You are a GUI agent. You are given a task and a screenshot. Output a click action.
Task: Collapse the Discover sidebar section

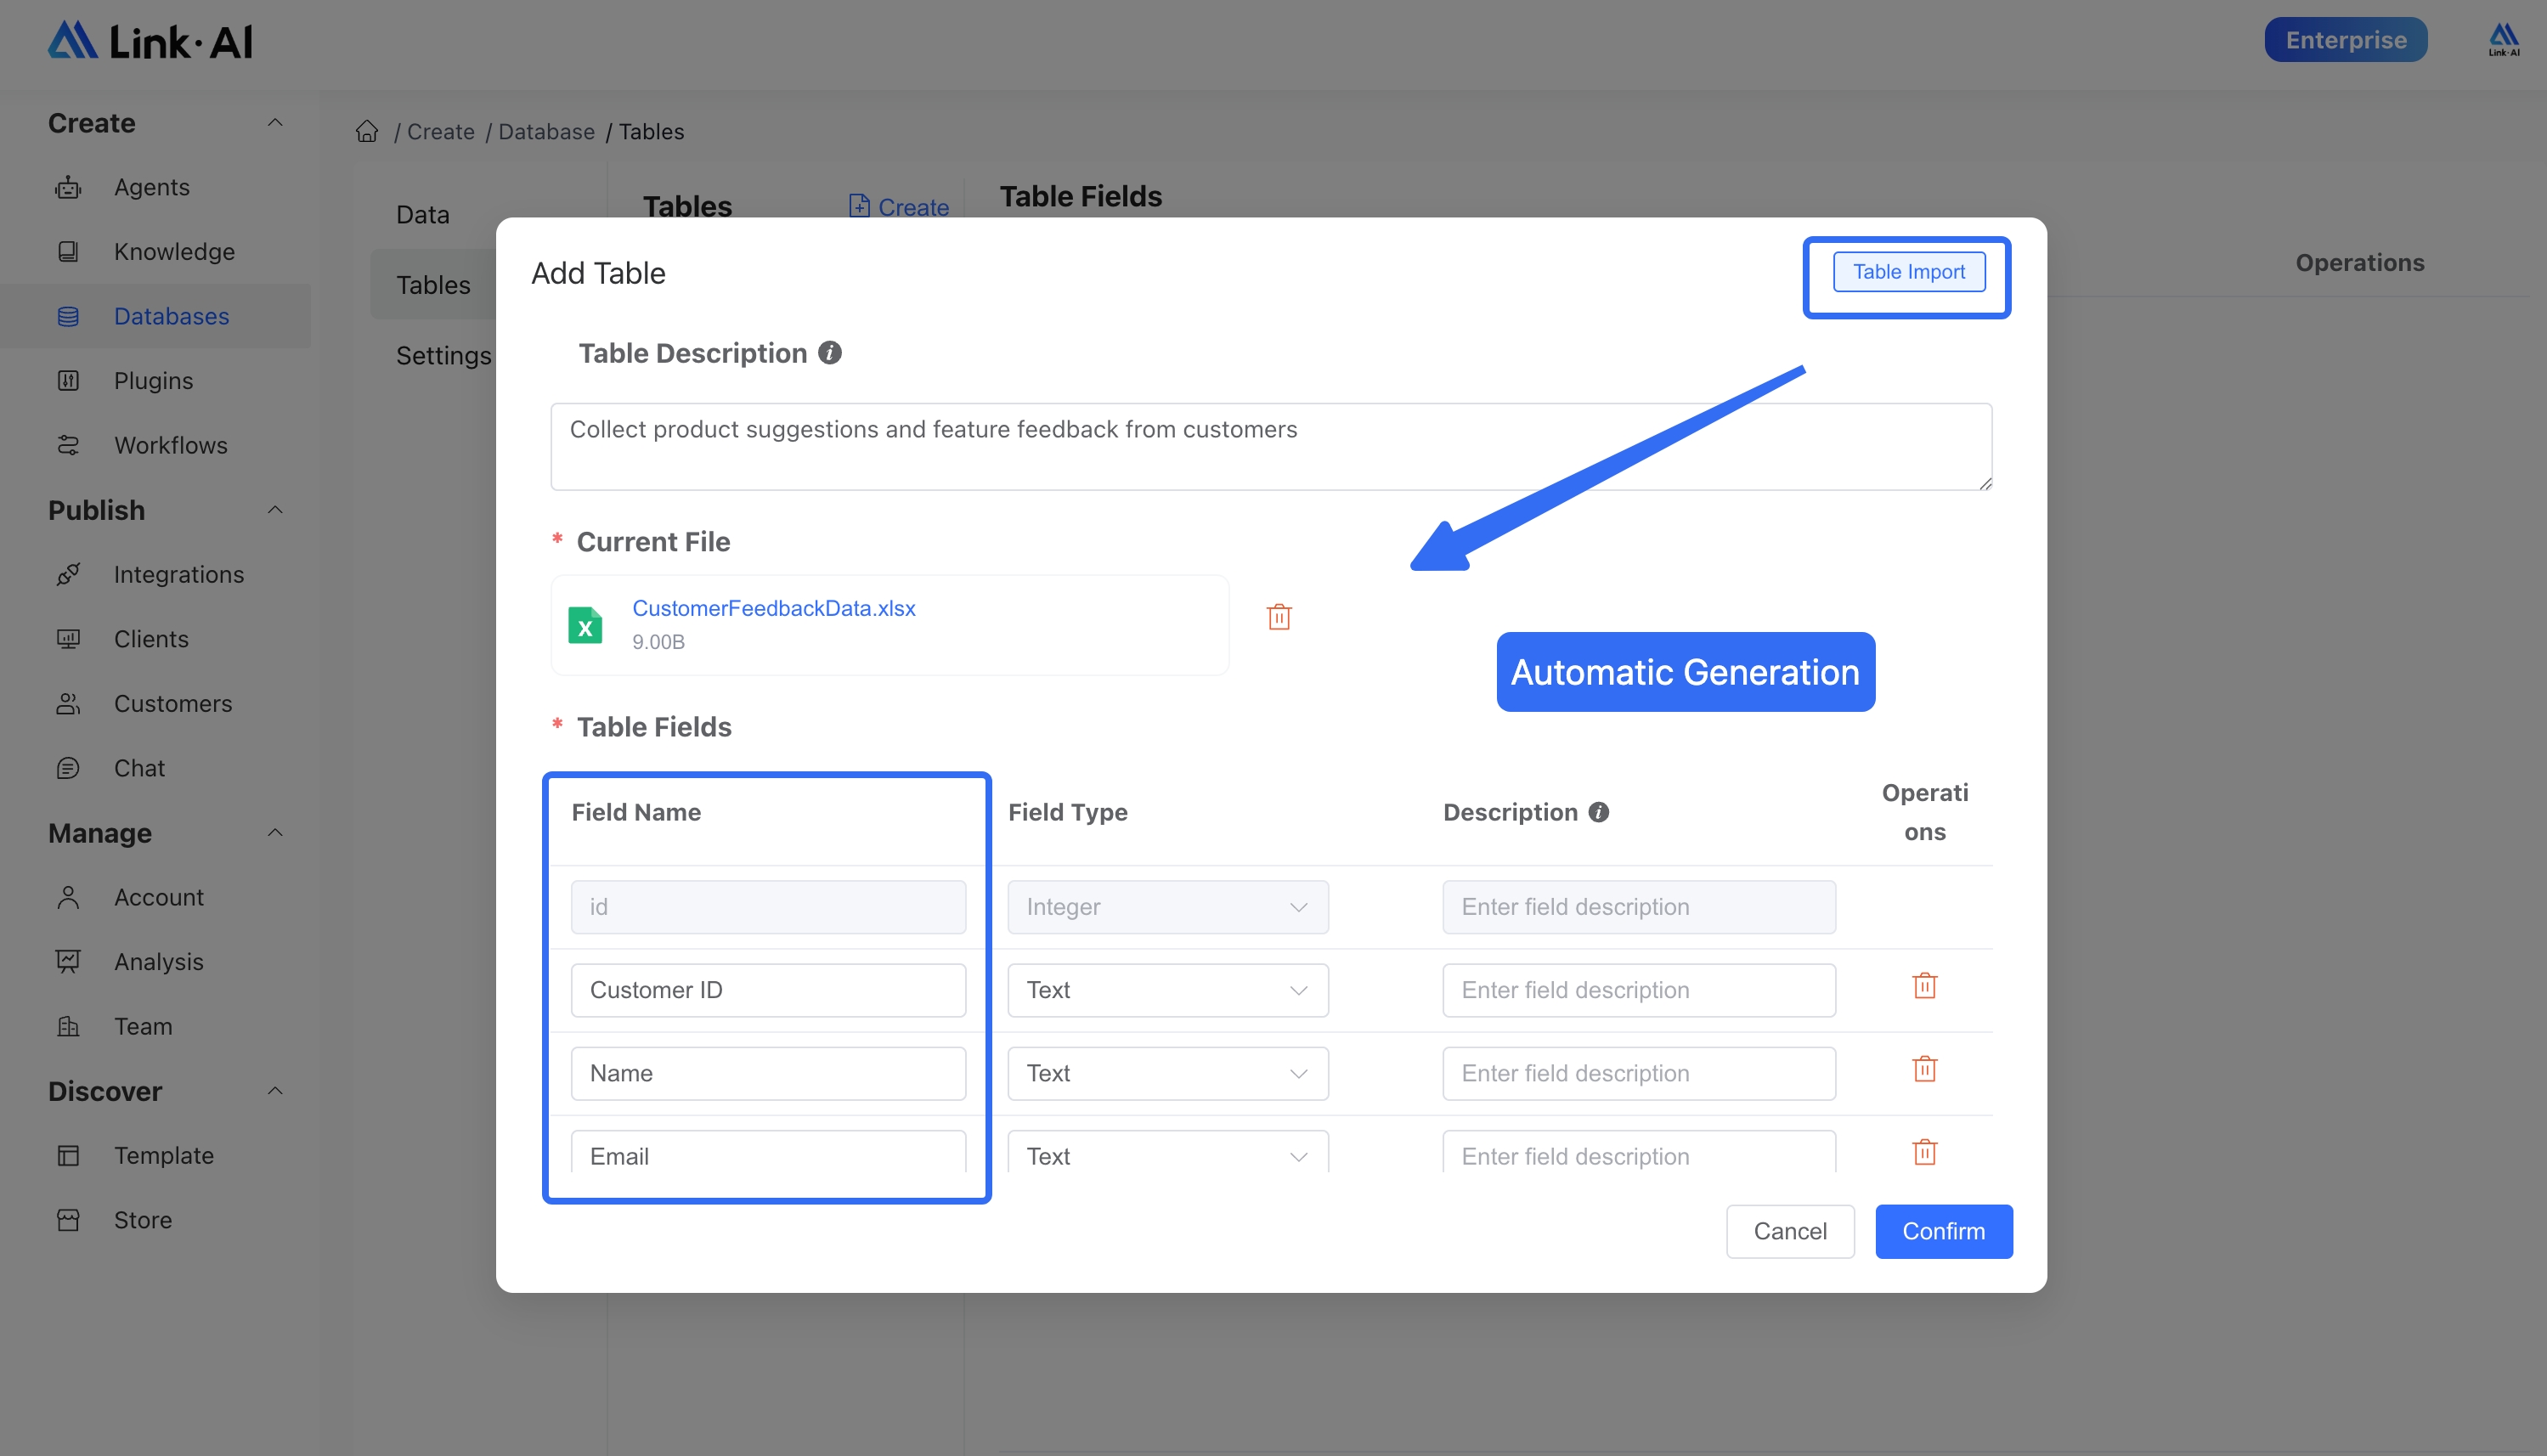(275, 1091)
